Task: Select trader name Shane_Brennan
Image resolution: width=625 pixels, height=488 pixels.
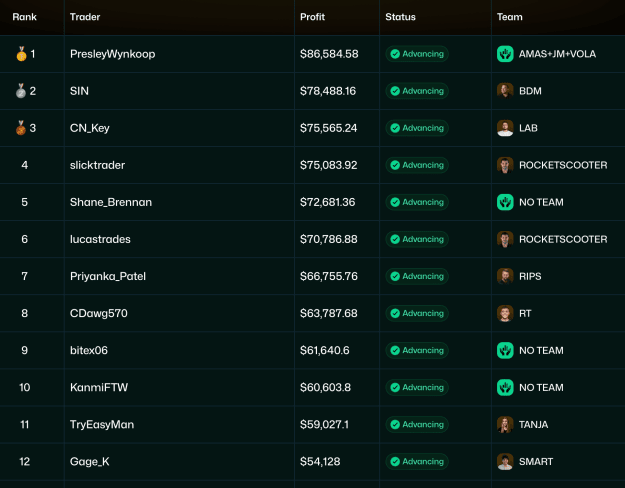Action: [x=111, y=202]
